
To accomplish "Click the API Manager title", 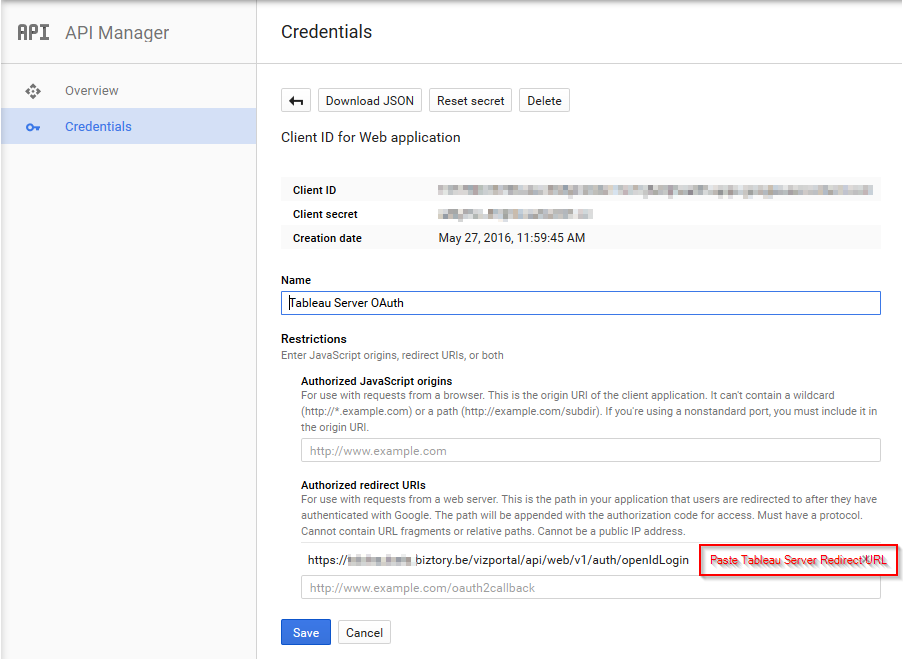I will tap(117, 33).
